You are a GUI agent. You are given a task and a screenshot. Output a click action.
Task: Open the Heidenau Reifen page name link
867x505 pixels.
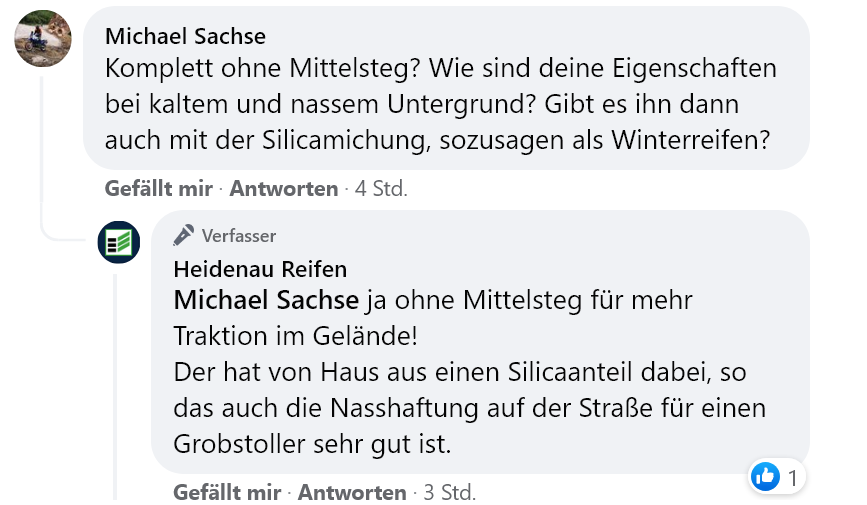pos(260,269)
